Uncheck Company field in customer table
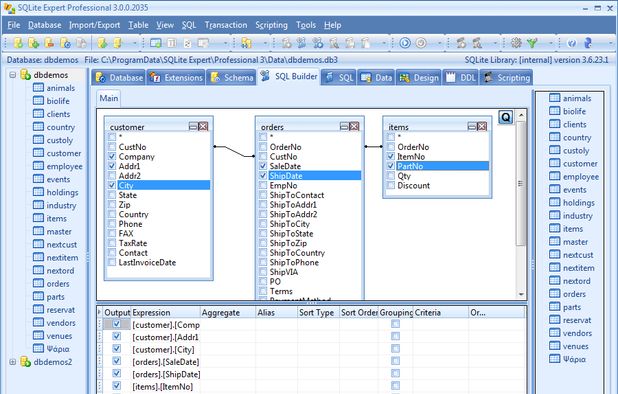The height and width of the screenshot is (394, 618). (112, 156)
